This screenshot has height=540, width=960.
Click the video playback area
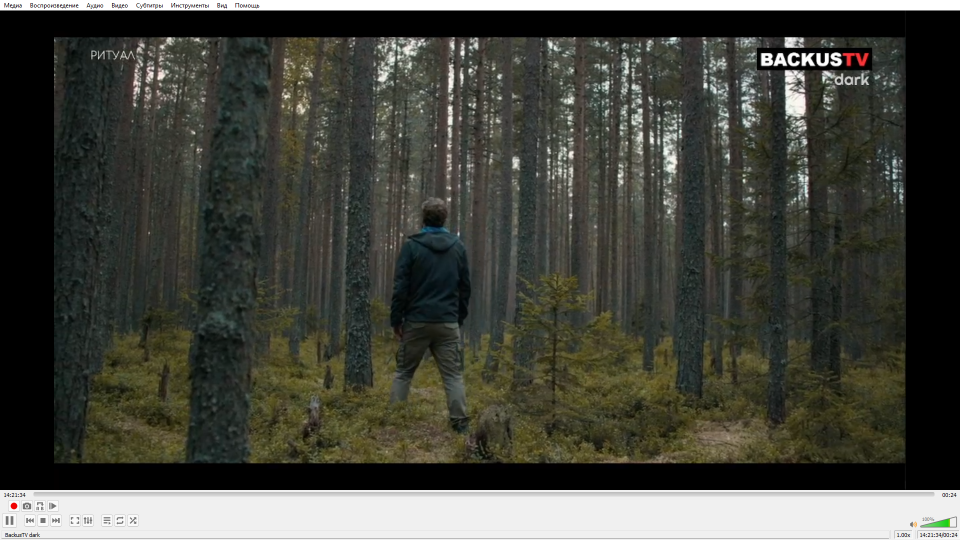pyautogui.click(x=479, y=250)
